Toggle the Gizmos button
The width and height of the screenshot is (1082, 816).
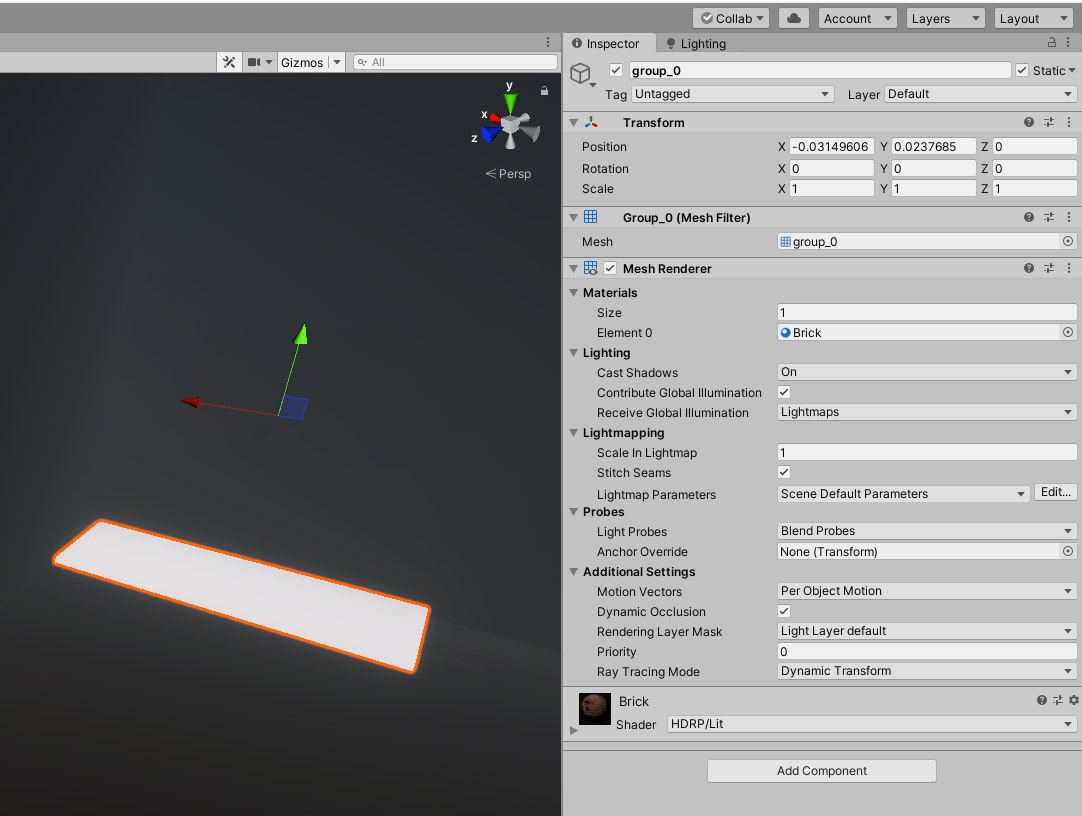click(x=302, y=62)
